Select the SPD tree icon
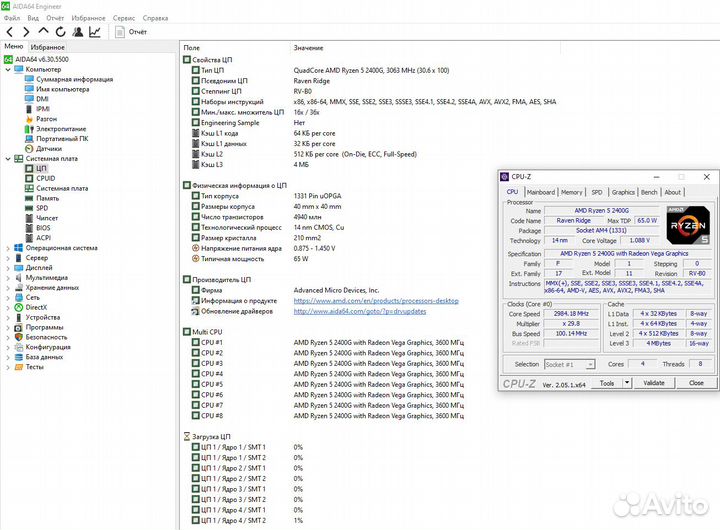 coord(29,208)
